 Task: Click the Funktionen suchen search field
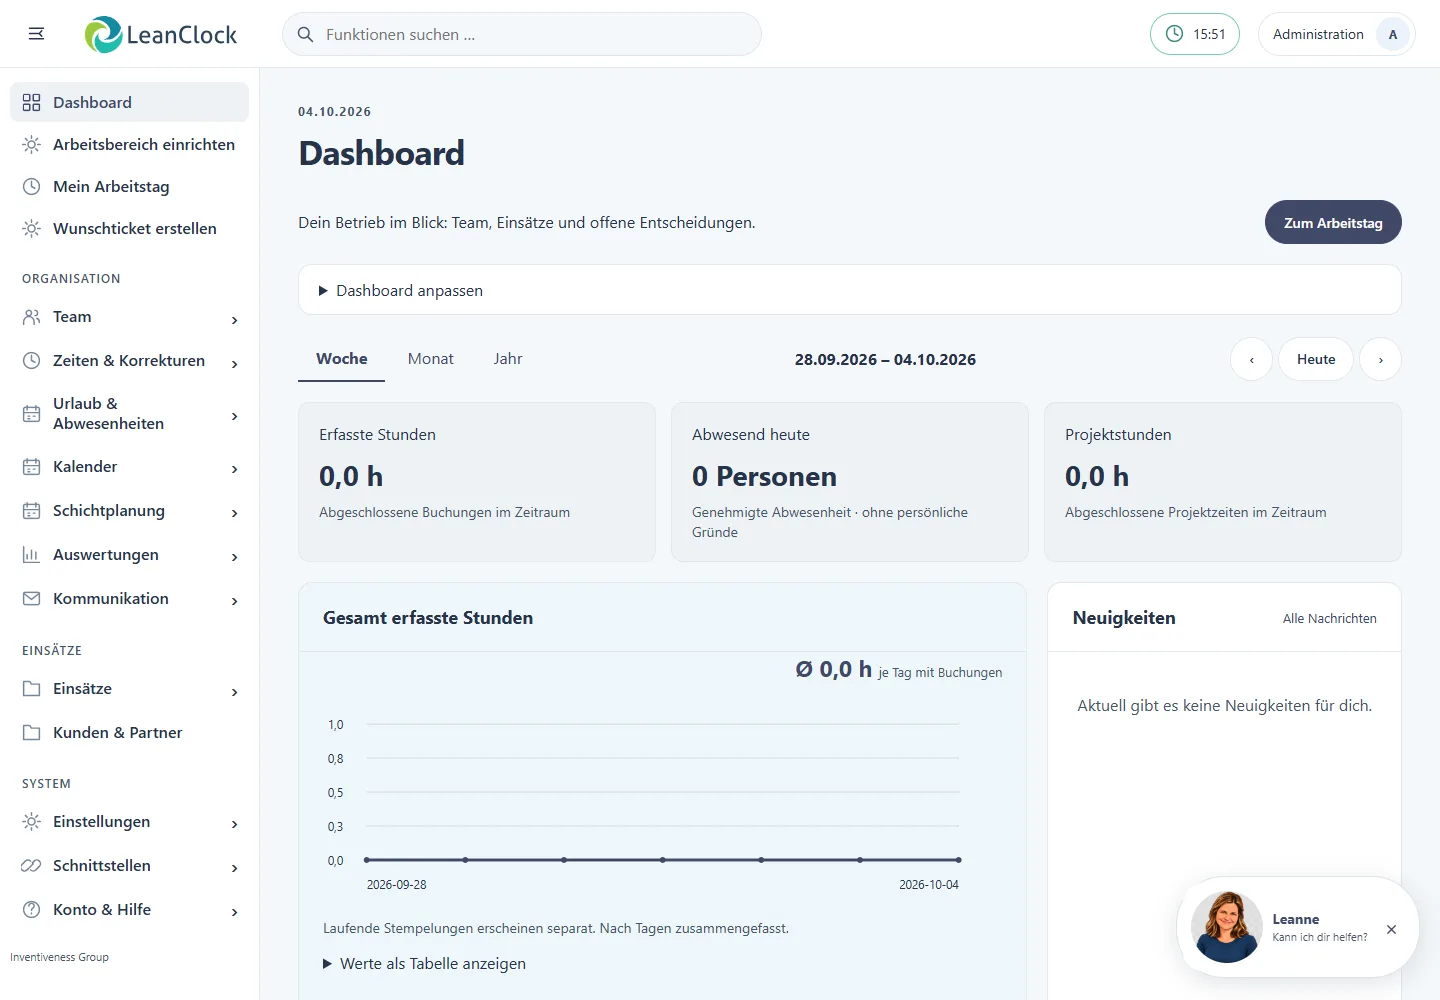click(522, 34)
